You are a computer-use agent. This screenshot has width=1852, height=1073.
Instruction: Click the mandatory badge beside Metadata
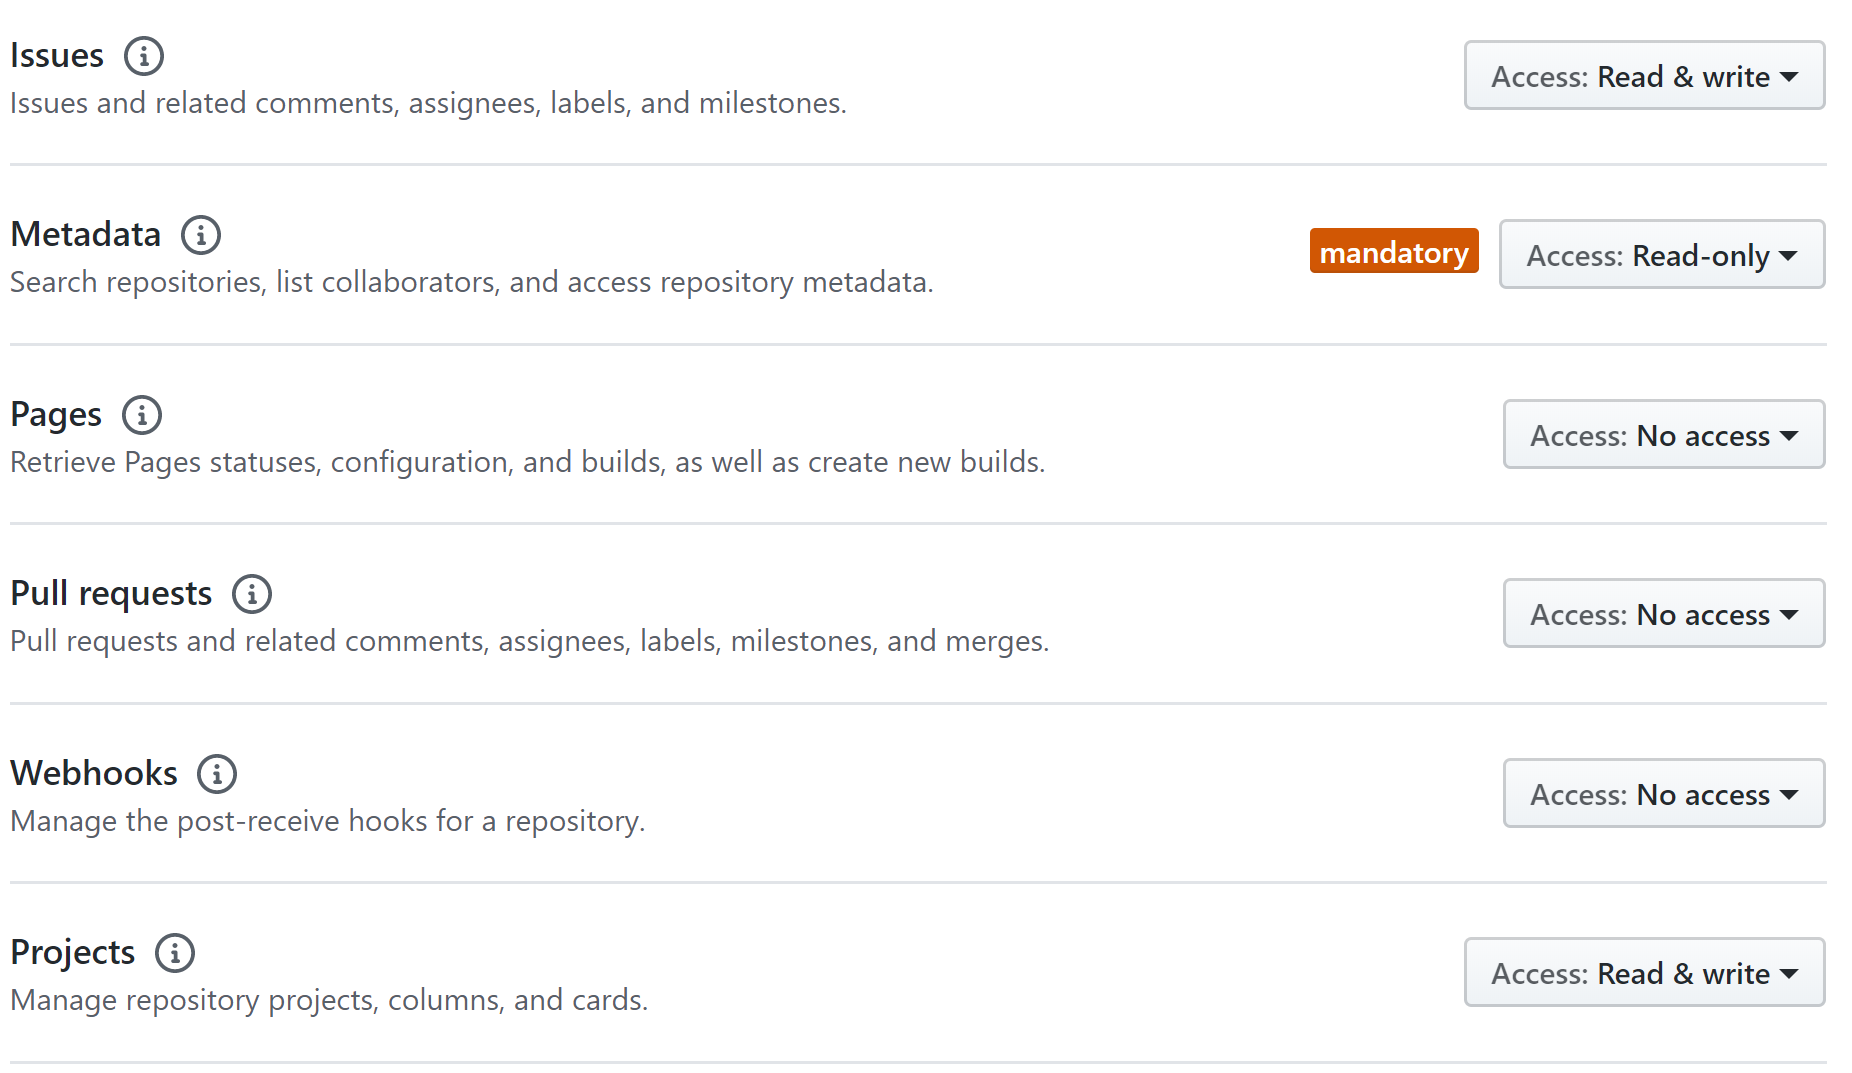[x=1394, y=252]
